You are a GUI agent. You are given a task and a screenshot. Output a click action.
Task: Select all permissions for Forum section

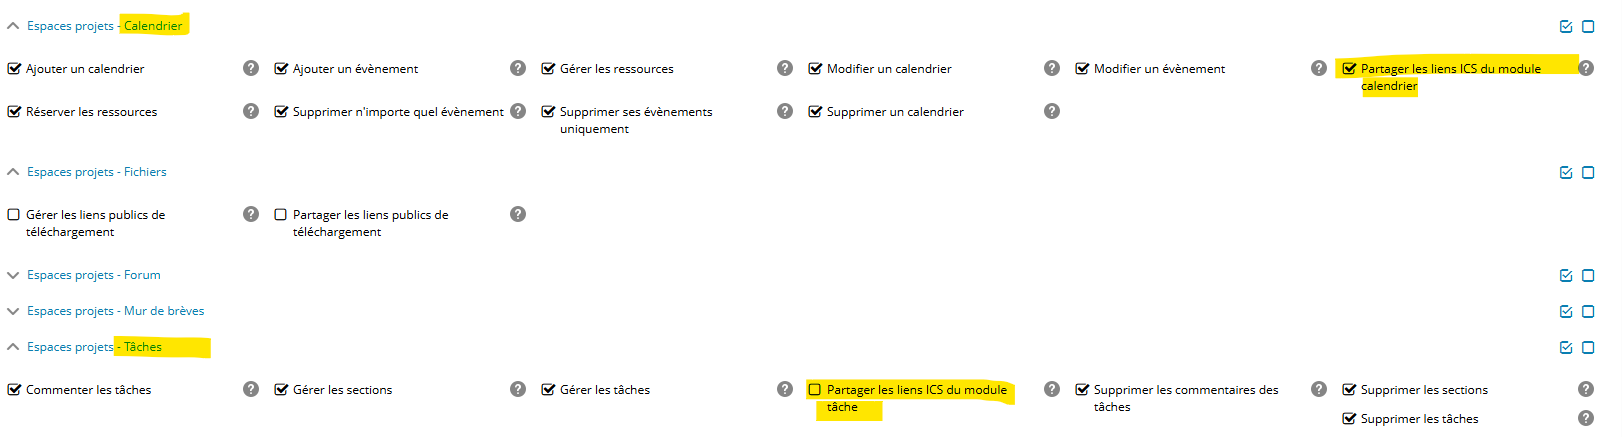1566,276
